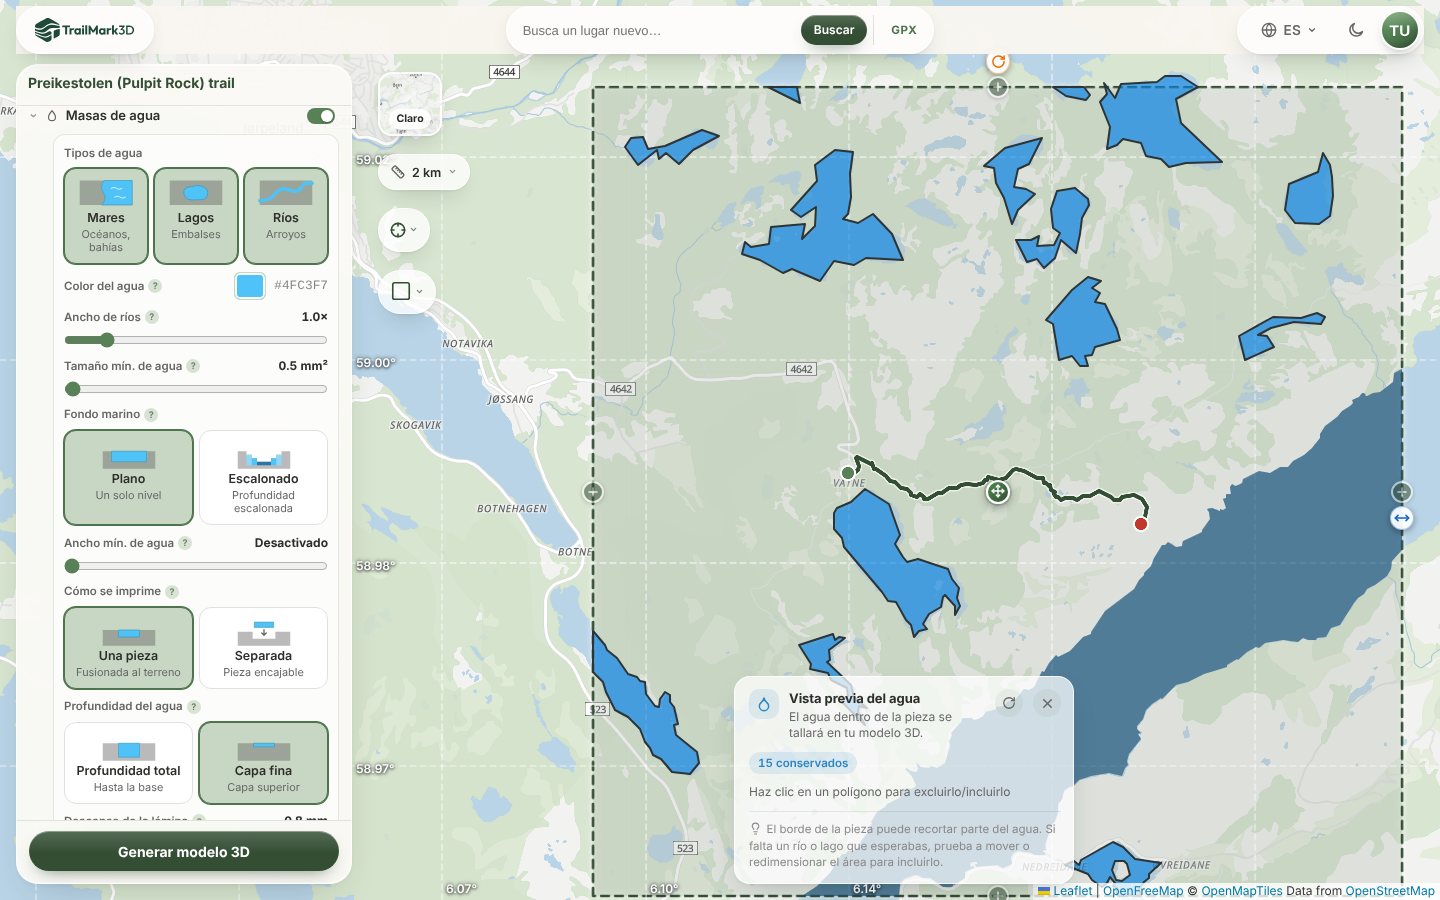Screen dimensions: 1440x900
Task: Click the red trail end marker
Action: click(x=1141, y=524)
